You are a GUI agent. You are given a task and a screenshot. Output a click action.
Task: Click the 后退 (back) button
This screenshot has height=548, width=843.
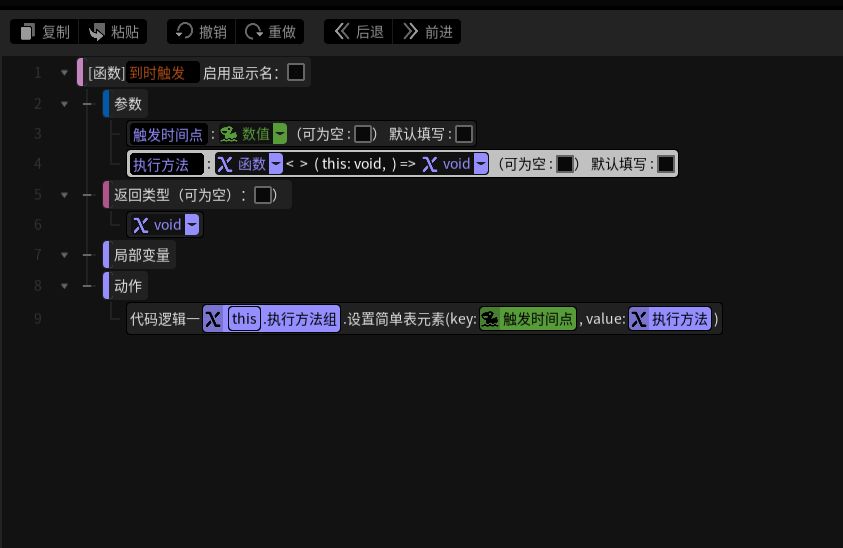coord(358,32)
